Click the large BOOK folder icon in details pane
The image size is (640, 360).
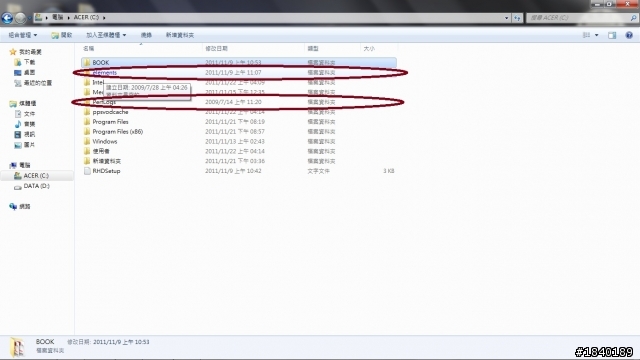click(18, 347)
